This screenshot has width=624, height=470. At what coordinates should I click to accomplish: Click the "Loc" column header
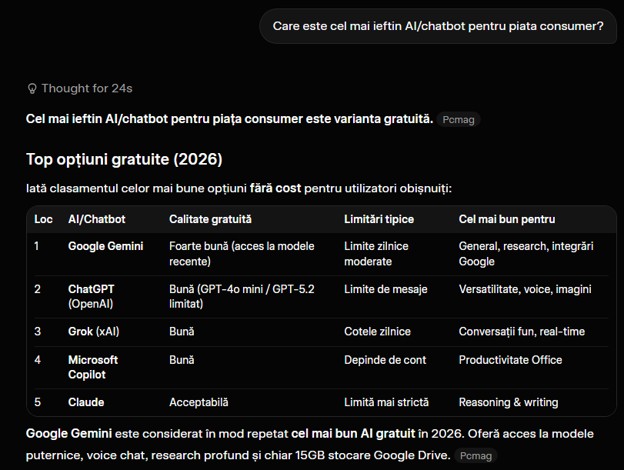point(43,219)
